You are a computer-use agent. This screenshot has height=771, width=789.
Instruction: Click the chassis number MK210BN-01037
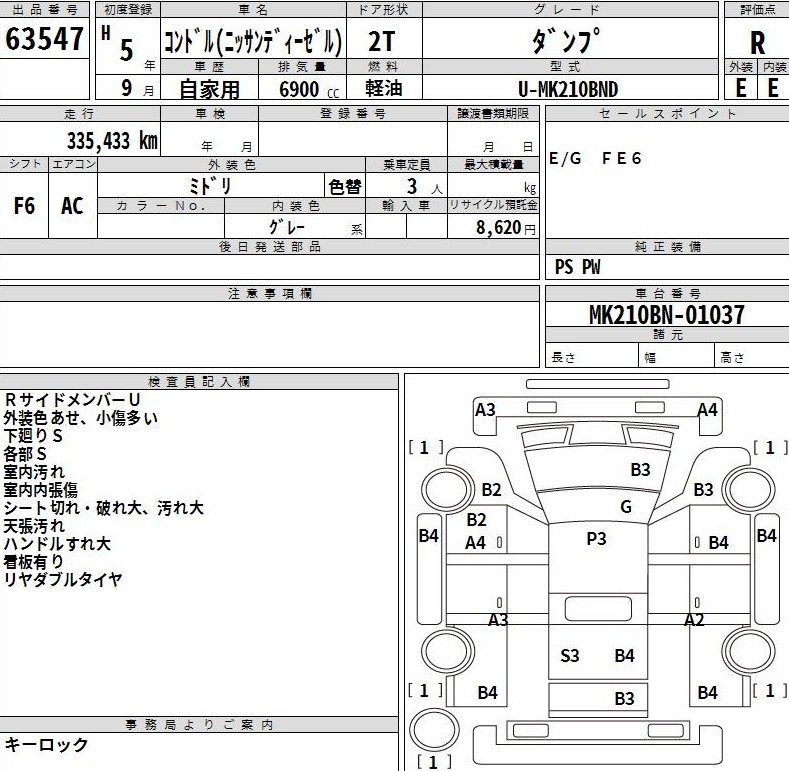click(667, 315)
